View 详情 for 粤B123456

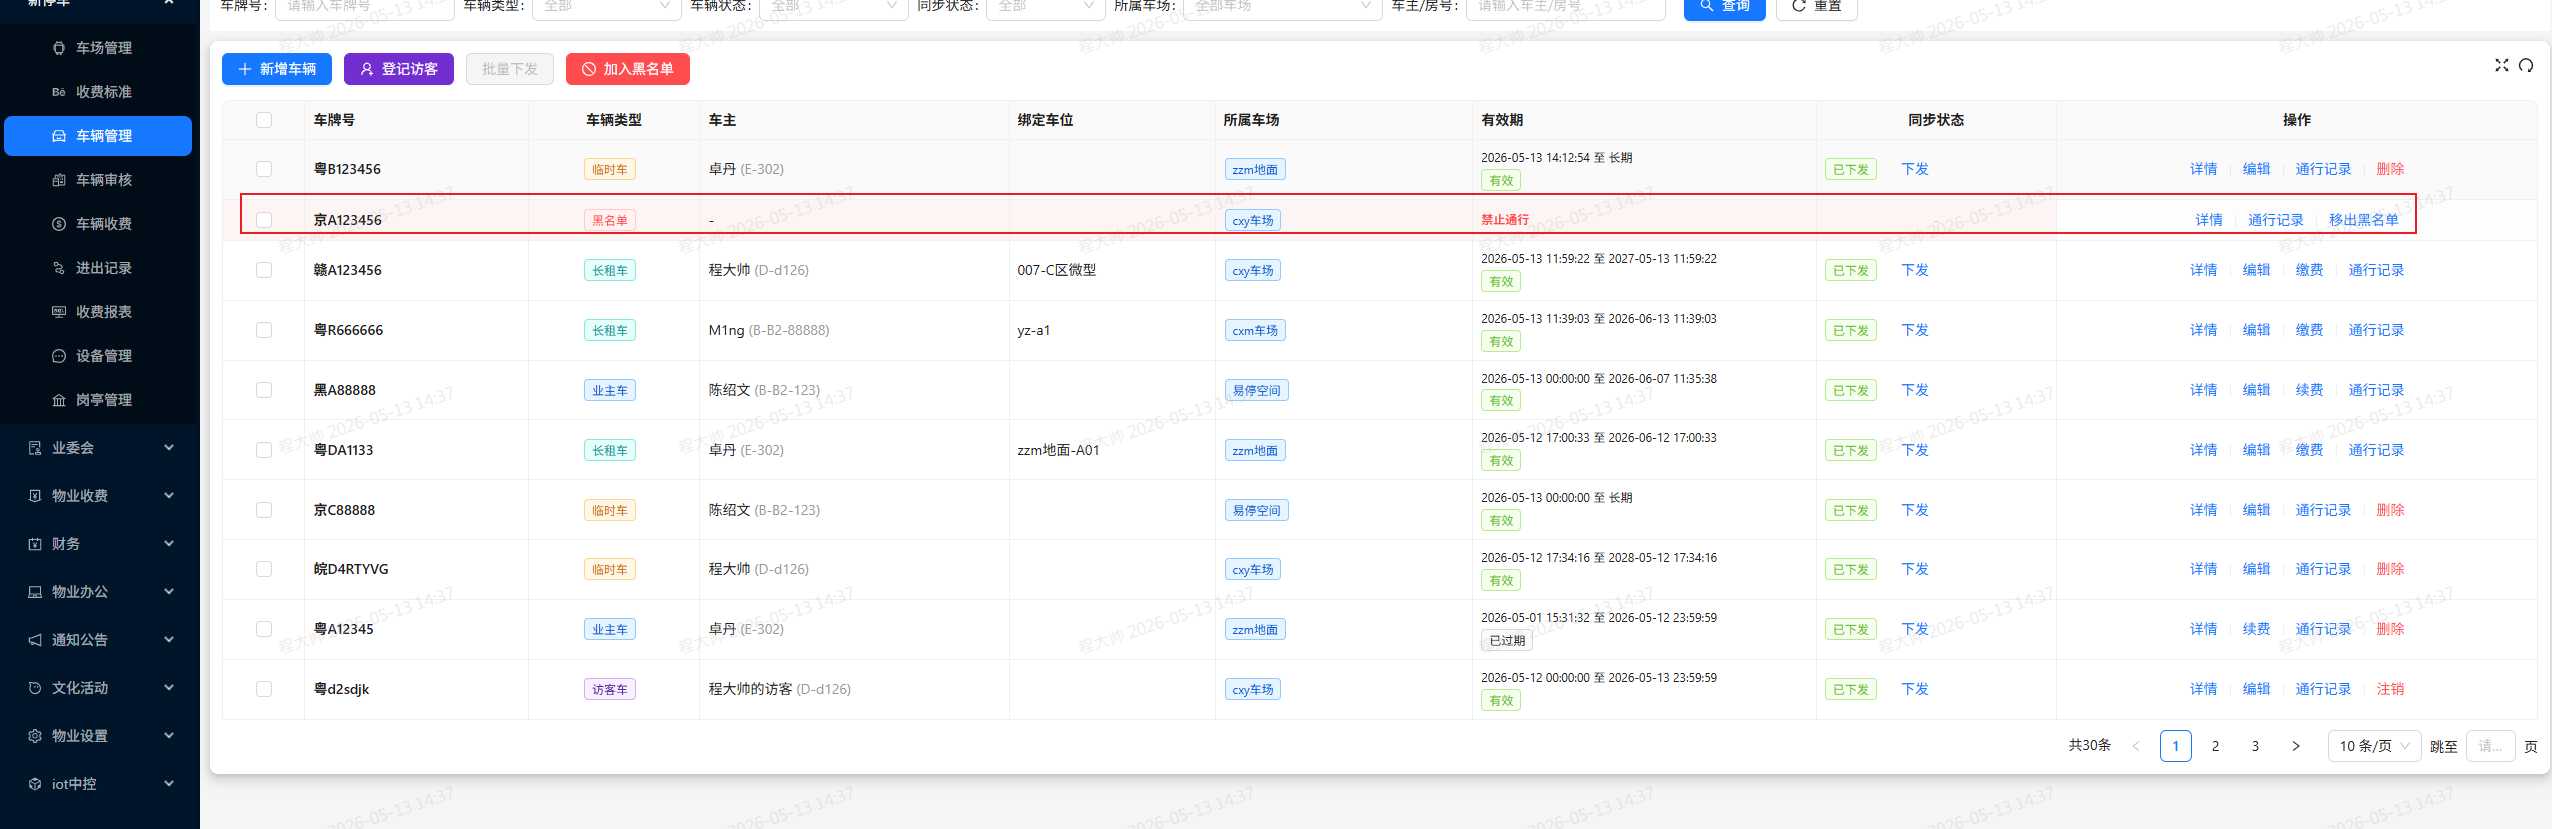(x=2204, y=169)
